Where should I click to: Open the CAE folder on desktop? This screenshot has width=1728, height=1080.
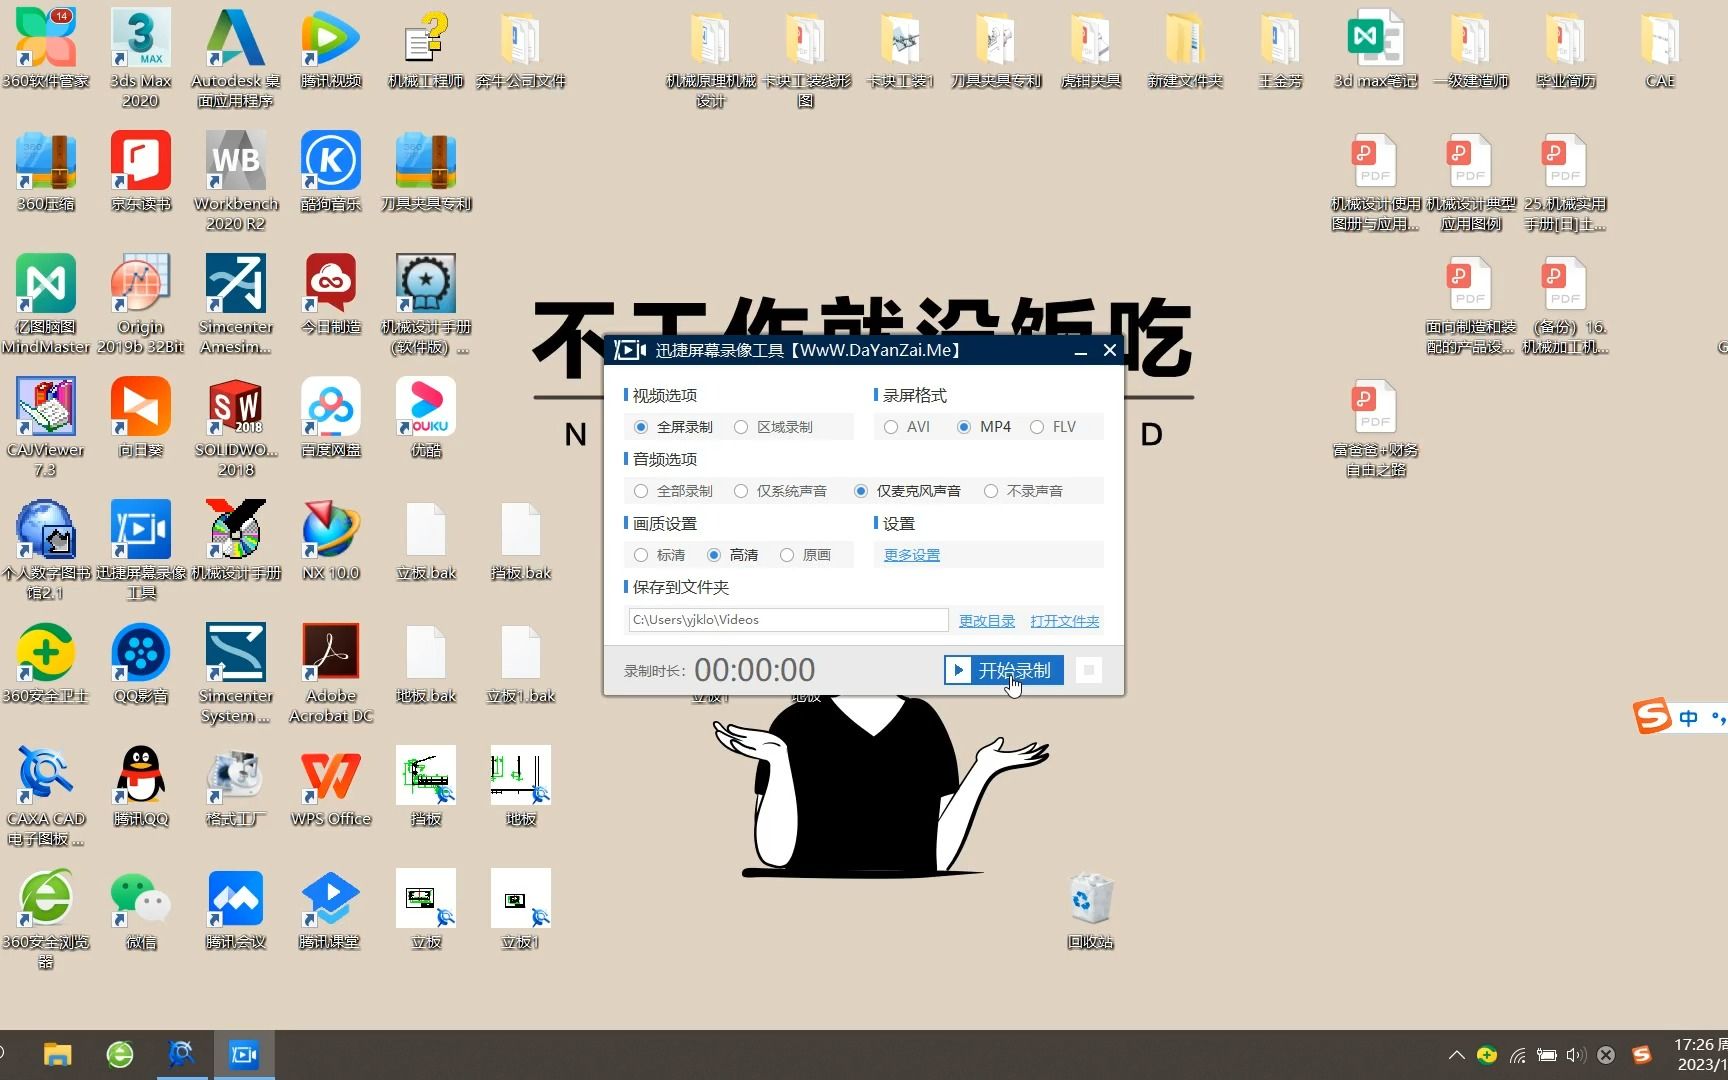1661,48
